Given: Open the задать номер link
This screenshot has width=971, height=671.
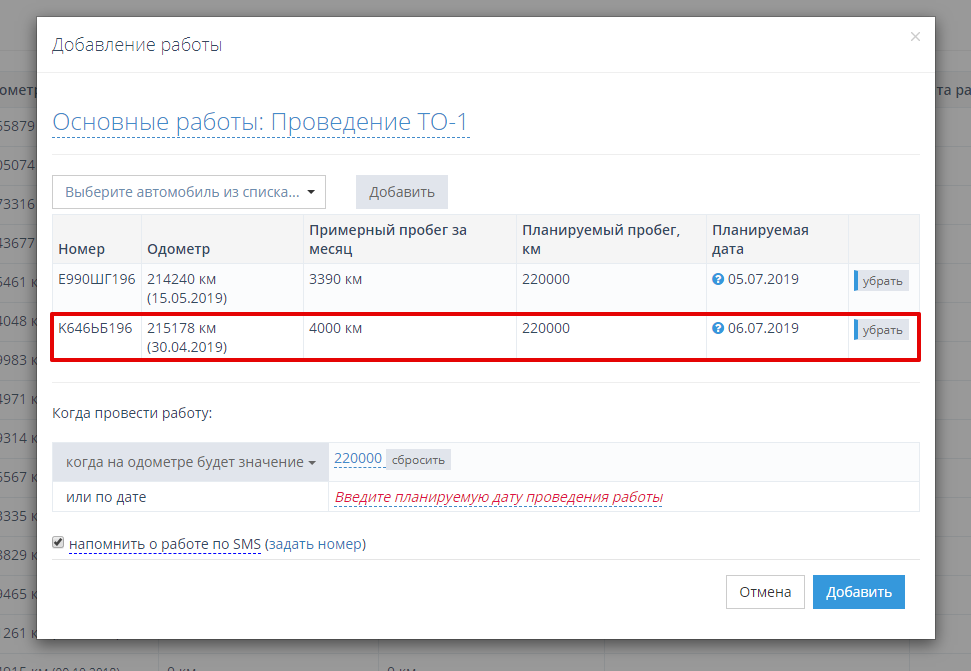Looking at the screenshot, I should (x=315, y=544).
